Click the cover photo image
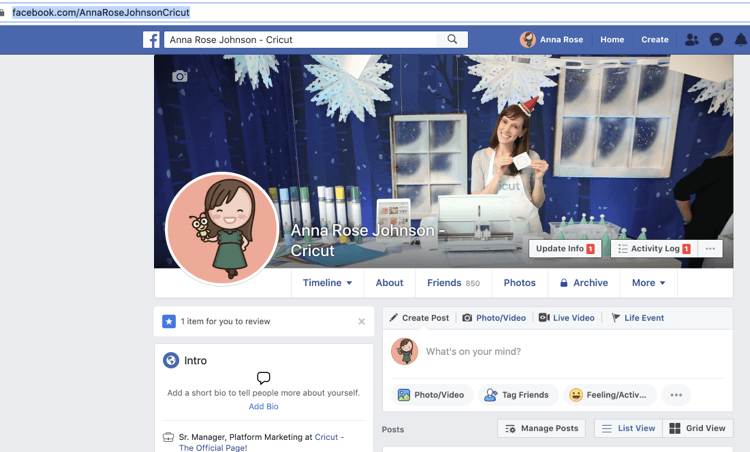Image resolution: width=750 pixels, height=452 pixels. coord(443,161)
